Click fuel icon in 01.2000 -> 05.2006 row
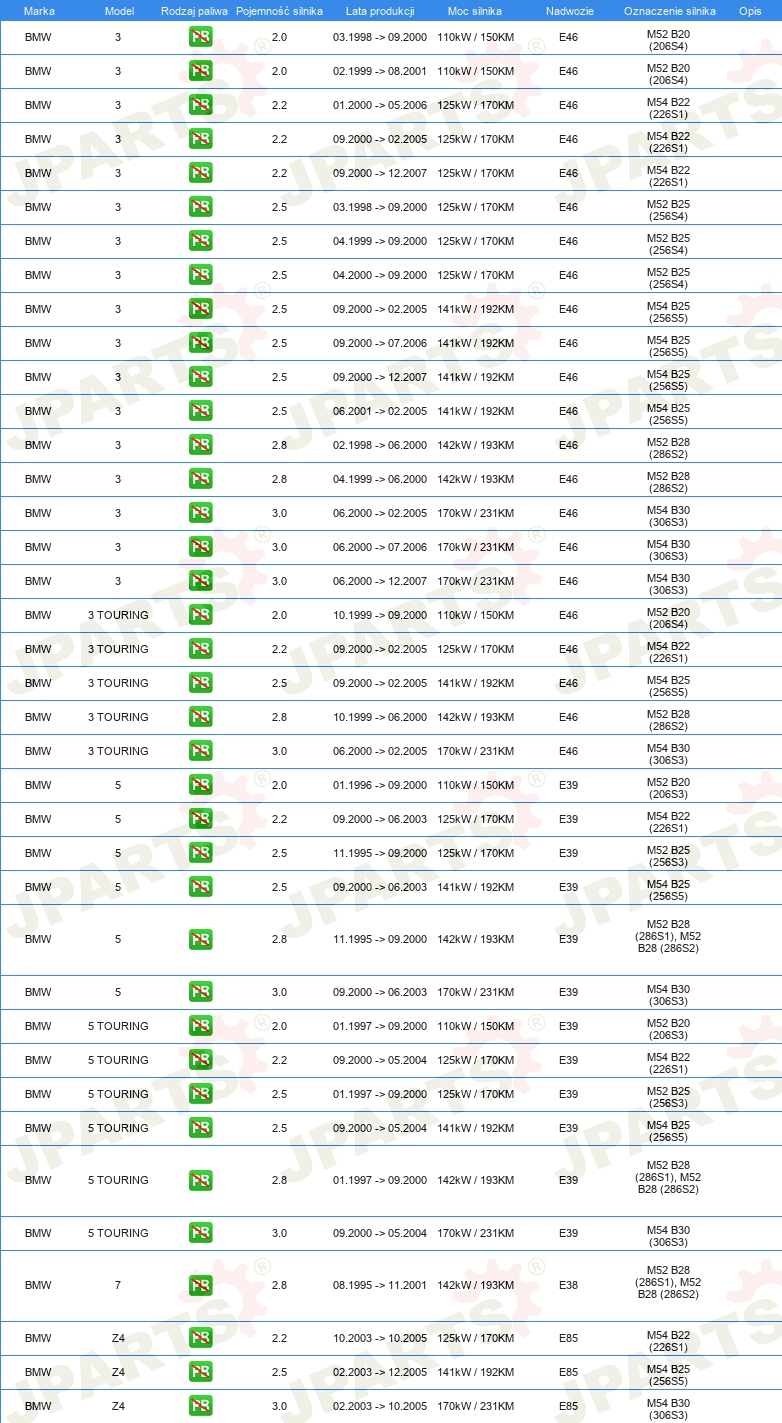The height and width of the screenshot is (1423, 782). tap(200, 105)
